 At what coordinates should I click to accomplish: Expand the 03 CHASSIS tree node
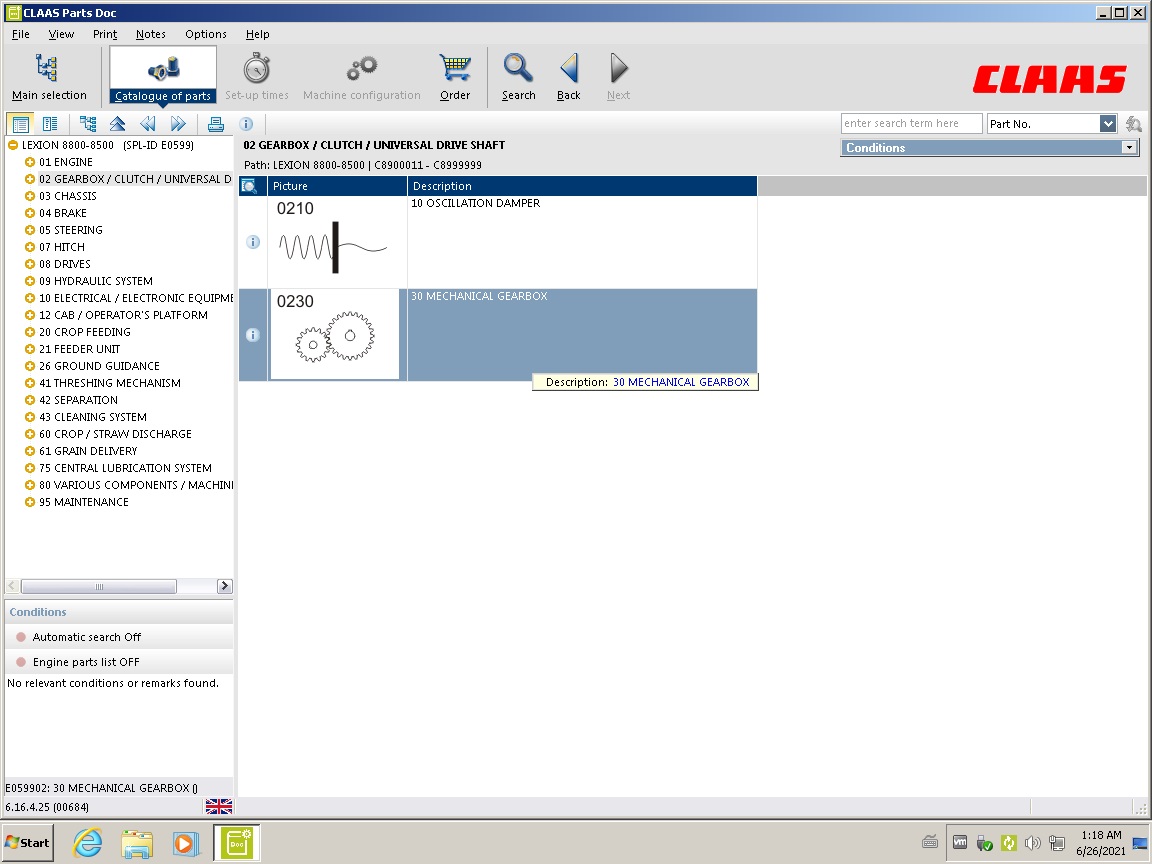click(30, 196)
